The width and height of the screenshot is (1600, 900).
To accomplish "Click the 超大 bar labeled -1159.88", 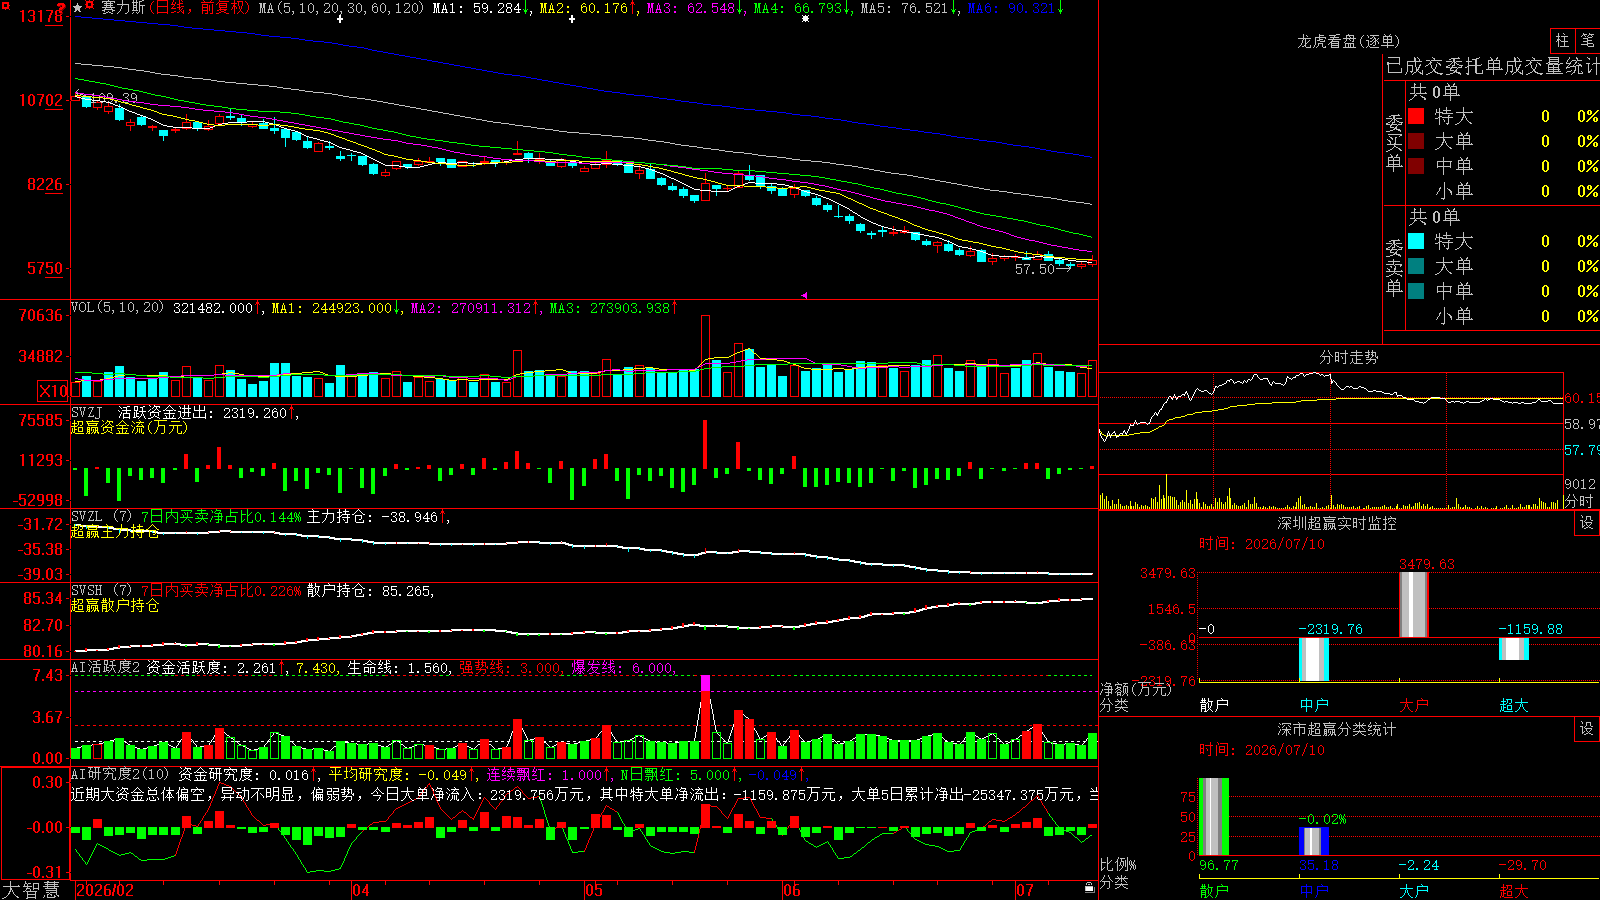I will click(1514, 649).
